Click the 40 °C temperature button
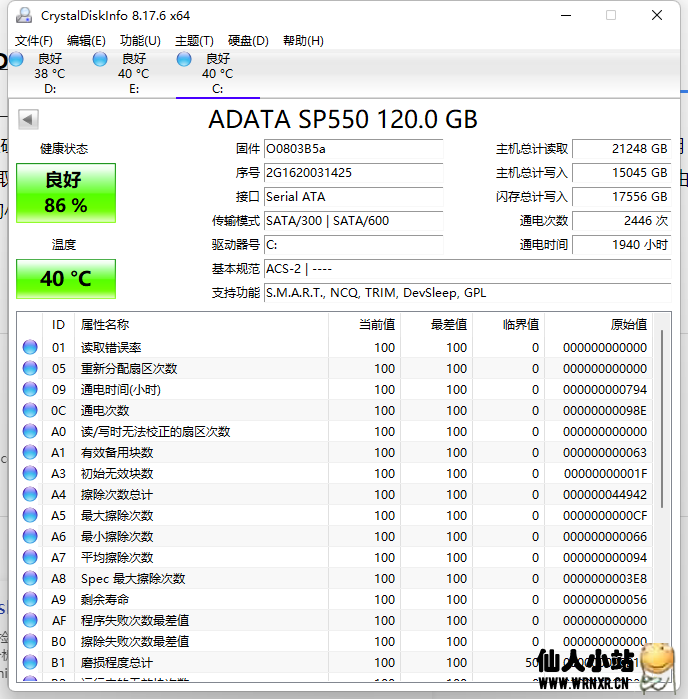The width and height of the screenshot is (688, 699). tap(66, 279)
